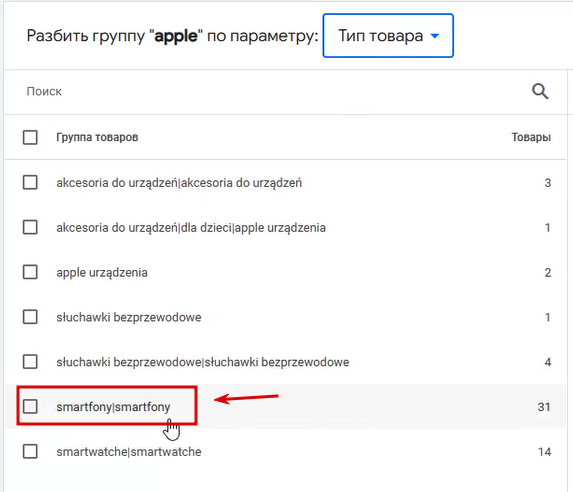Viewport: 573px width, 492px height.
Task: Check the smartfony|smartfony checkbox
Action: click(30, 406)
